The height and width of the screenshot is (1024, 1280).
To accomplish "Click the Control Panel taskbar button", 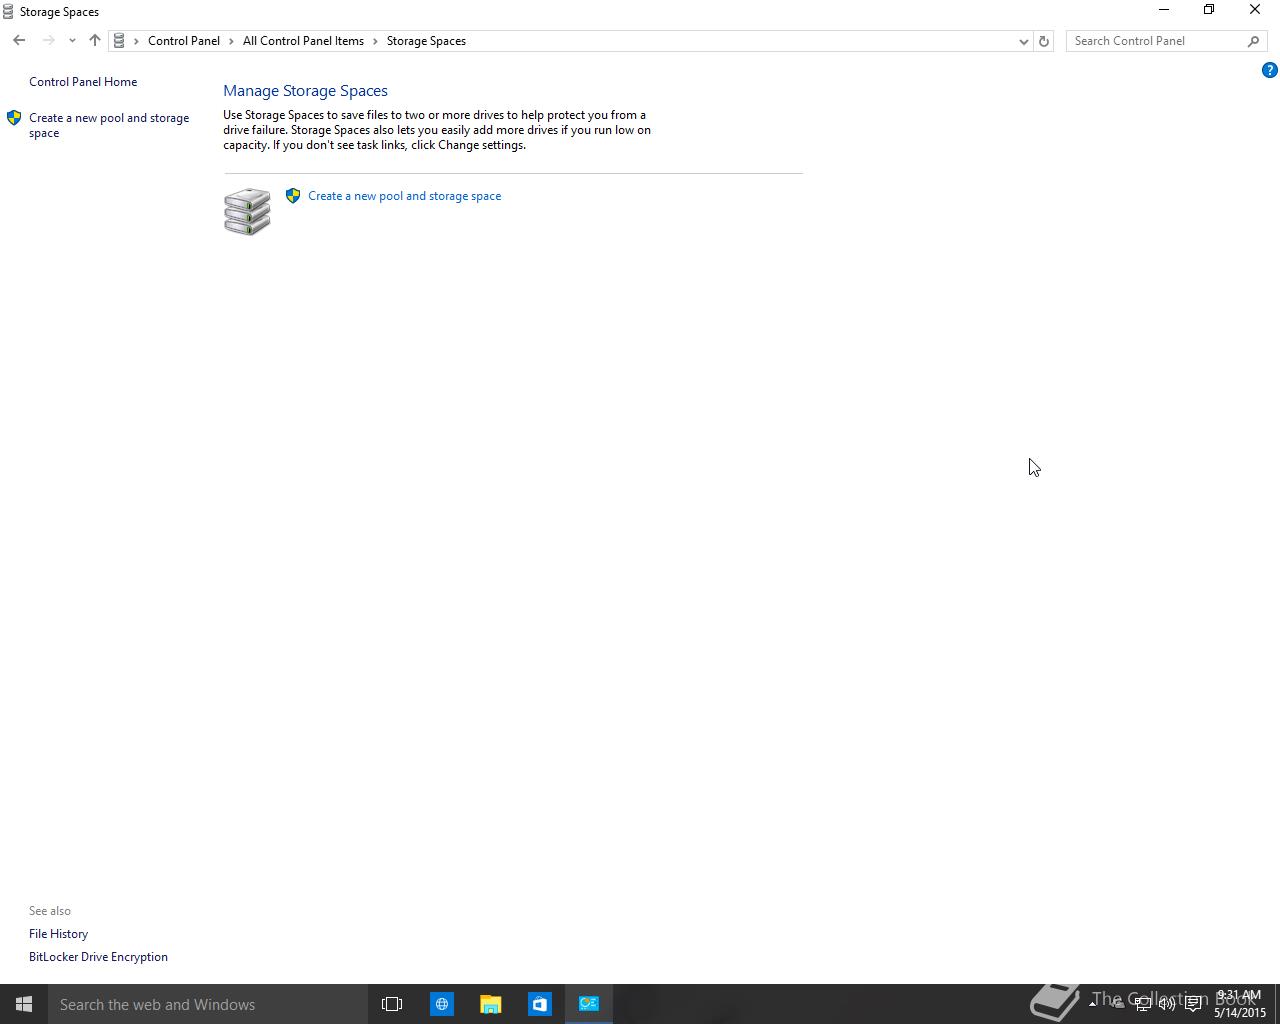I will pos(589,1004).
